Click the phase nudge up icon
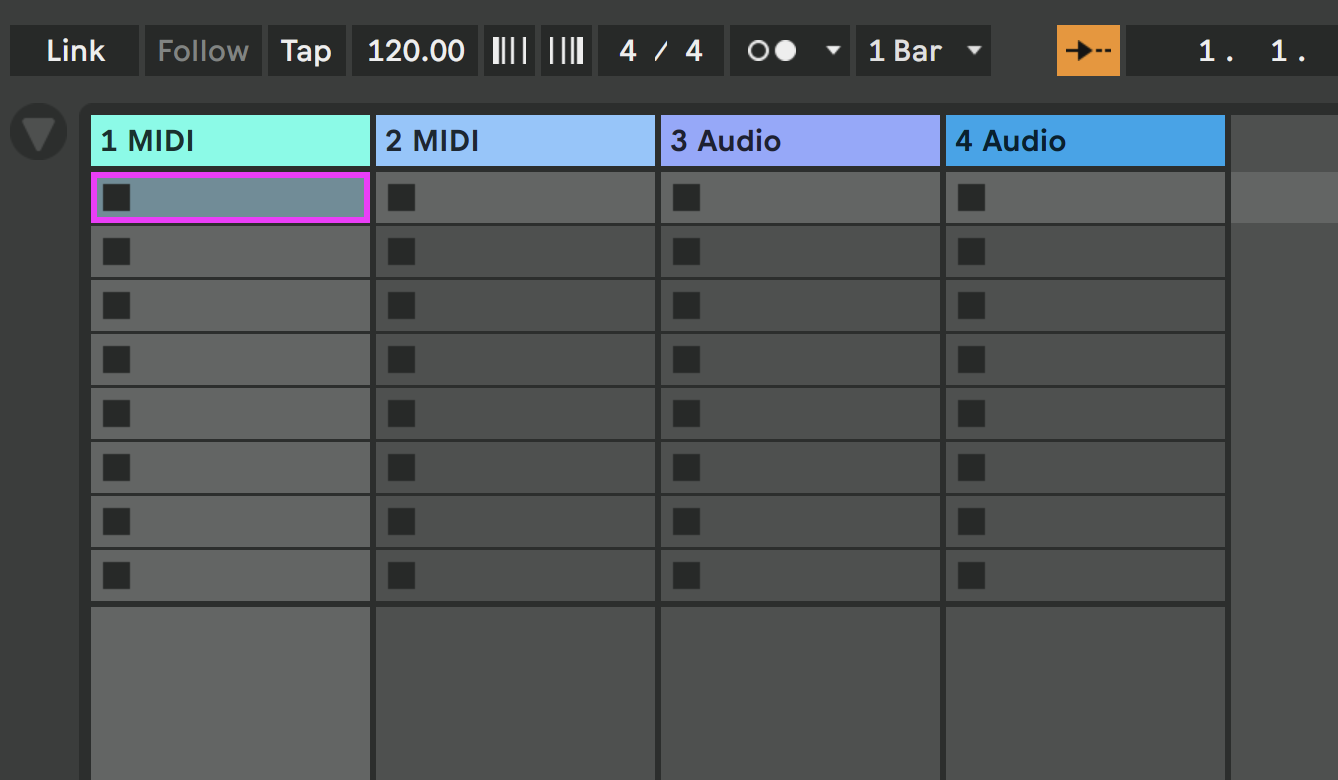 pos(567,51)
